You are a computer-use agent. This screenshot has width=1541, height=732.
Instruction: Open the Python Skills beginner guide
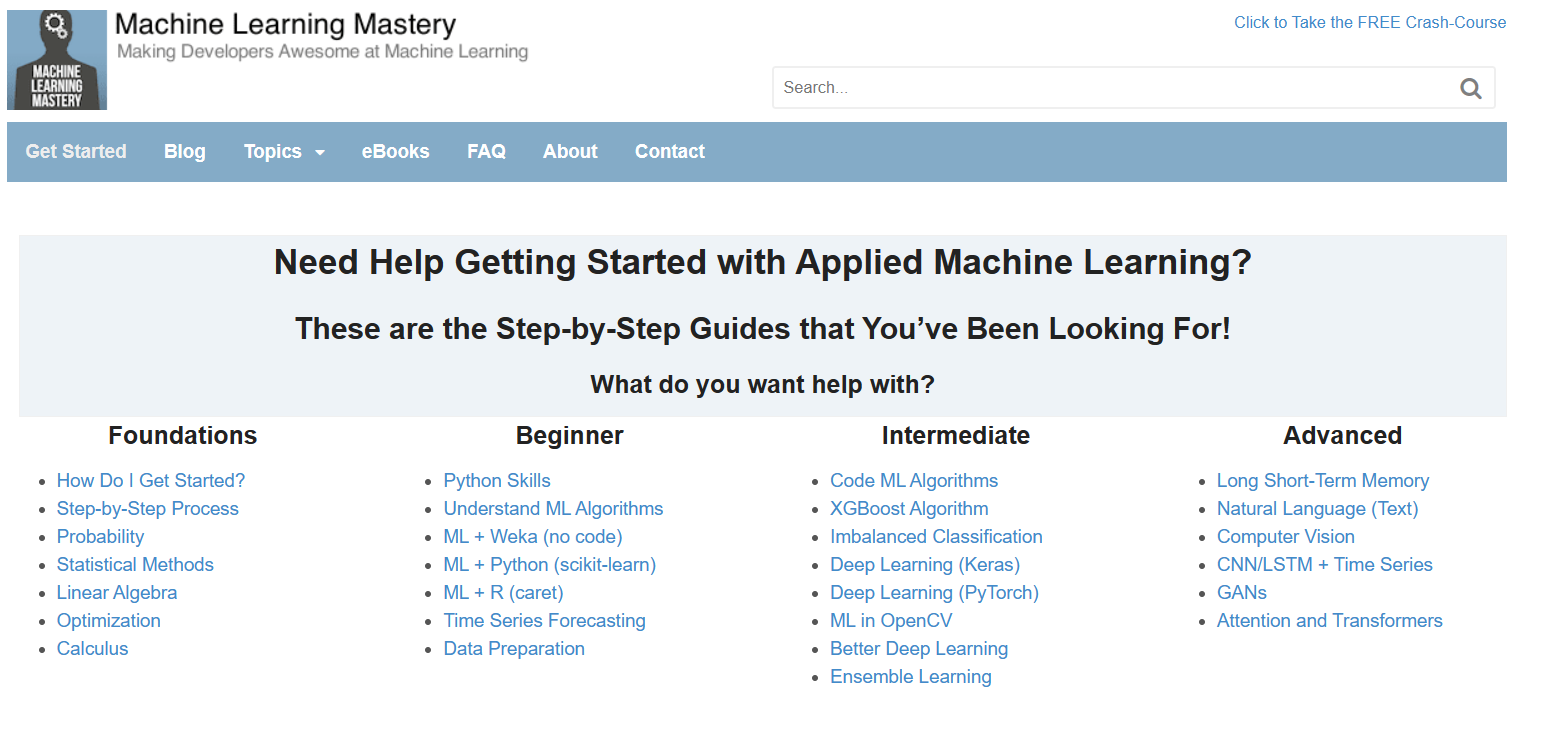point(497,480)
